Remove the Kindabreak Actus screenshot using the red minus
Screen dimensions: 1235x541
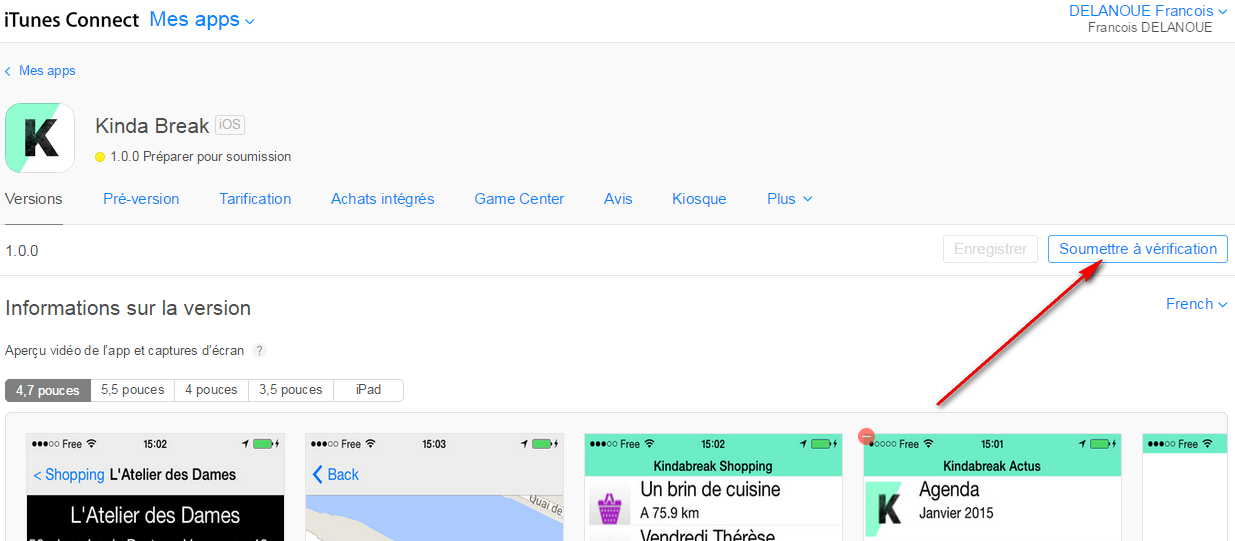point(867,437)
